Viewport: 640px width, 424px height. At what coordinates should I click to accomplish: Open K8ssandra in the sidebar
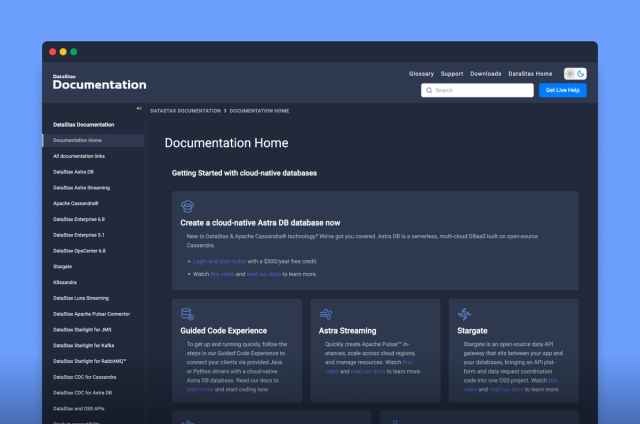click(65, 282)
